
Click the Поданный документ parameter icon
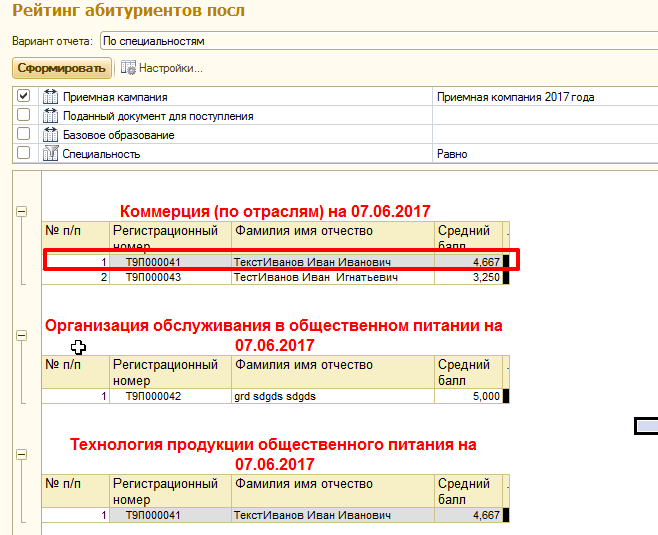click(50, 116)
